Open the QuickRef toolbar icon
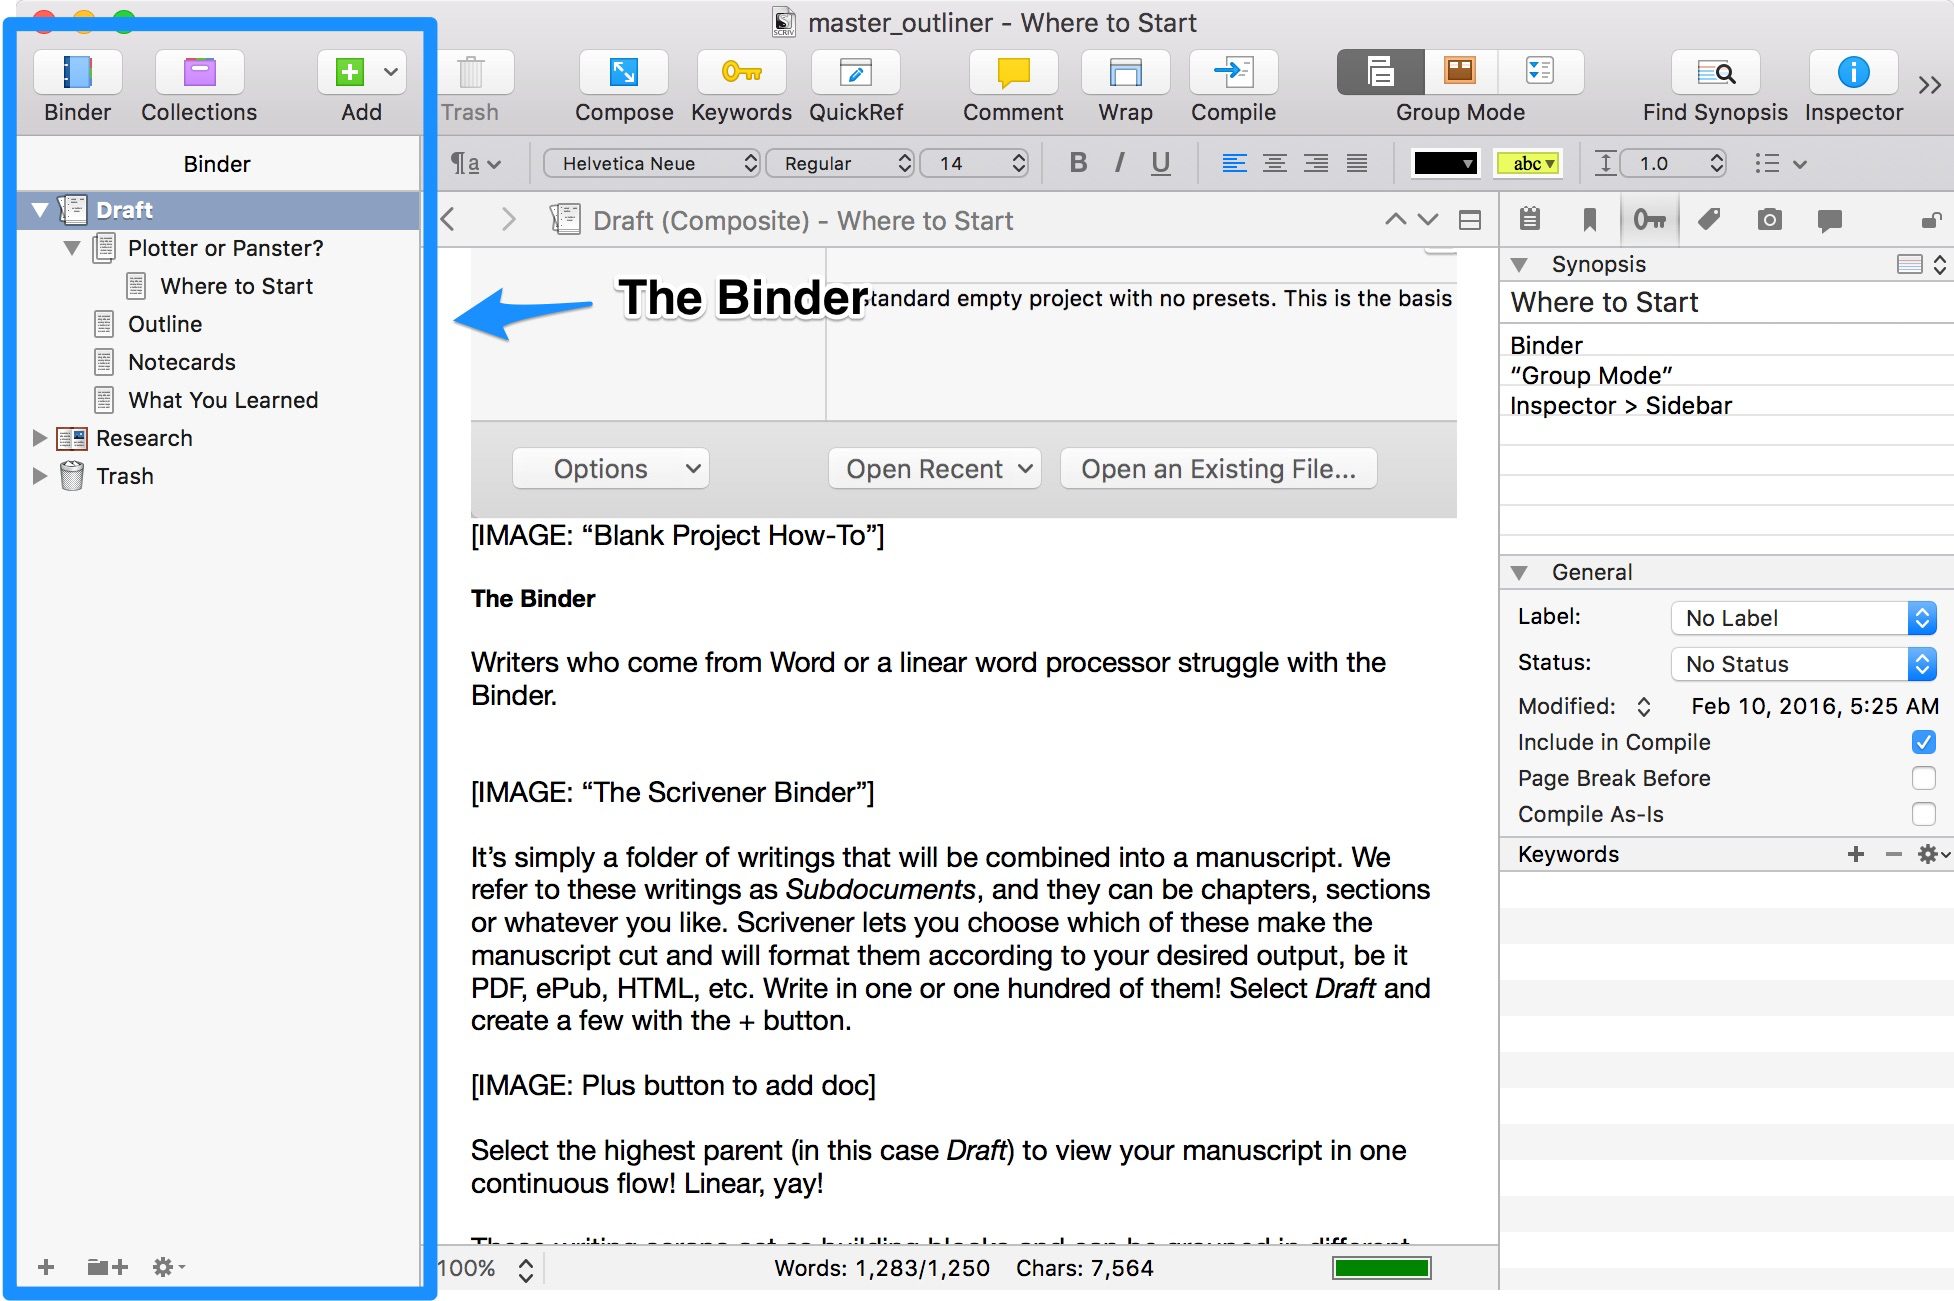The image size is (1954, 1301). click(856, 73)
